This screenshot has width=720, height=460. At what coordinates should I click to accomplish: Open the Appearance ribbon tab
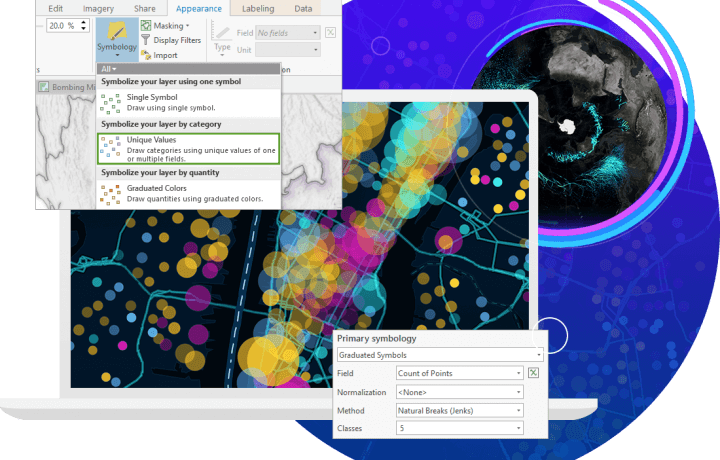(199, 8)
